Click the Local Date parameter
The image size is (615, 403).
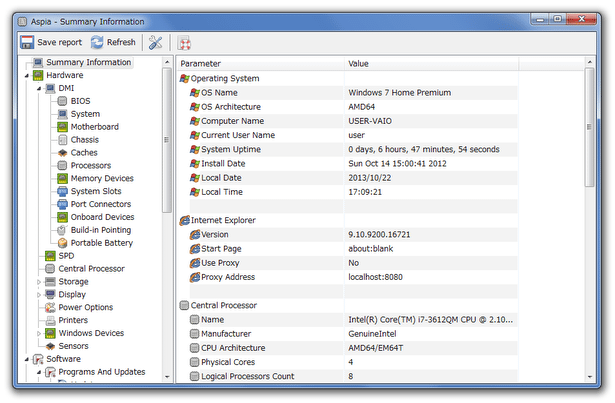(x=221, y=178)
